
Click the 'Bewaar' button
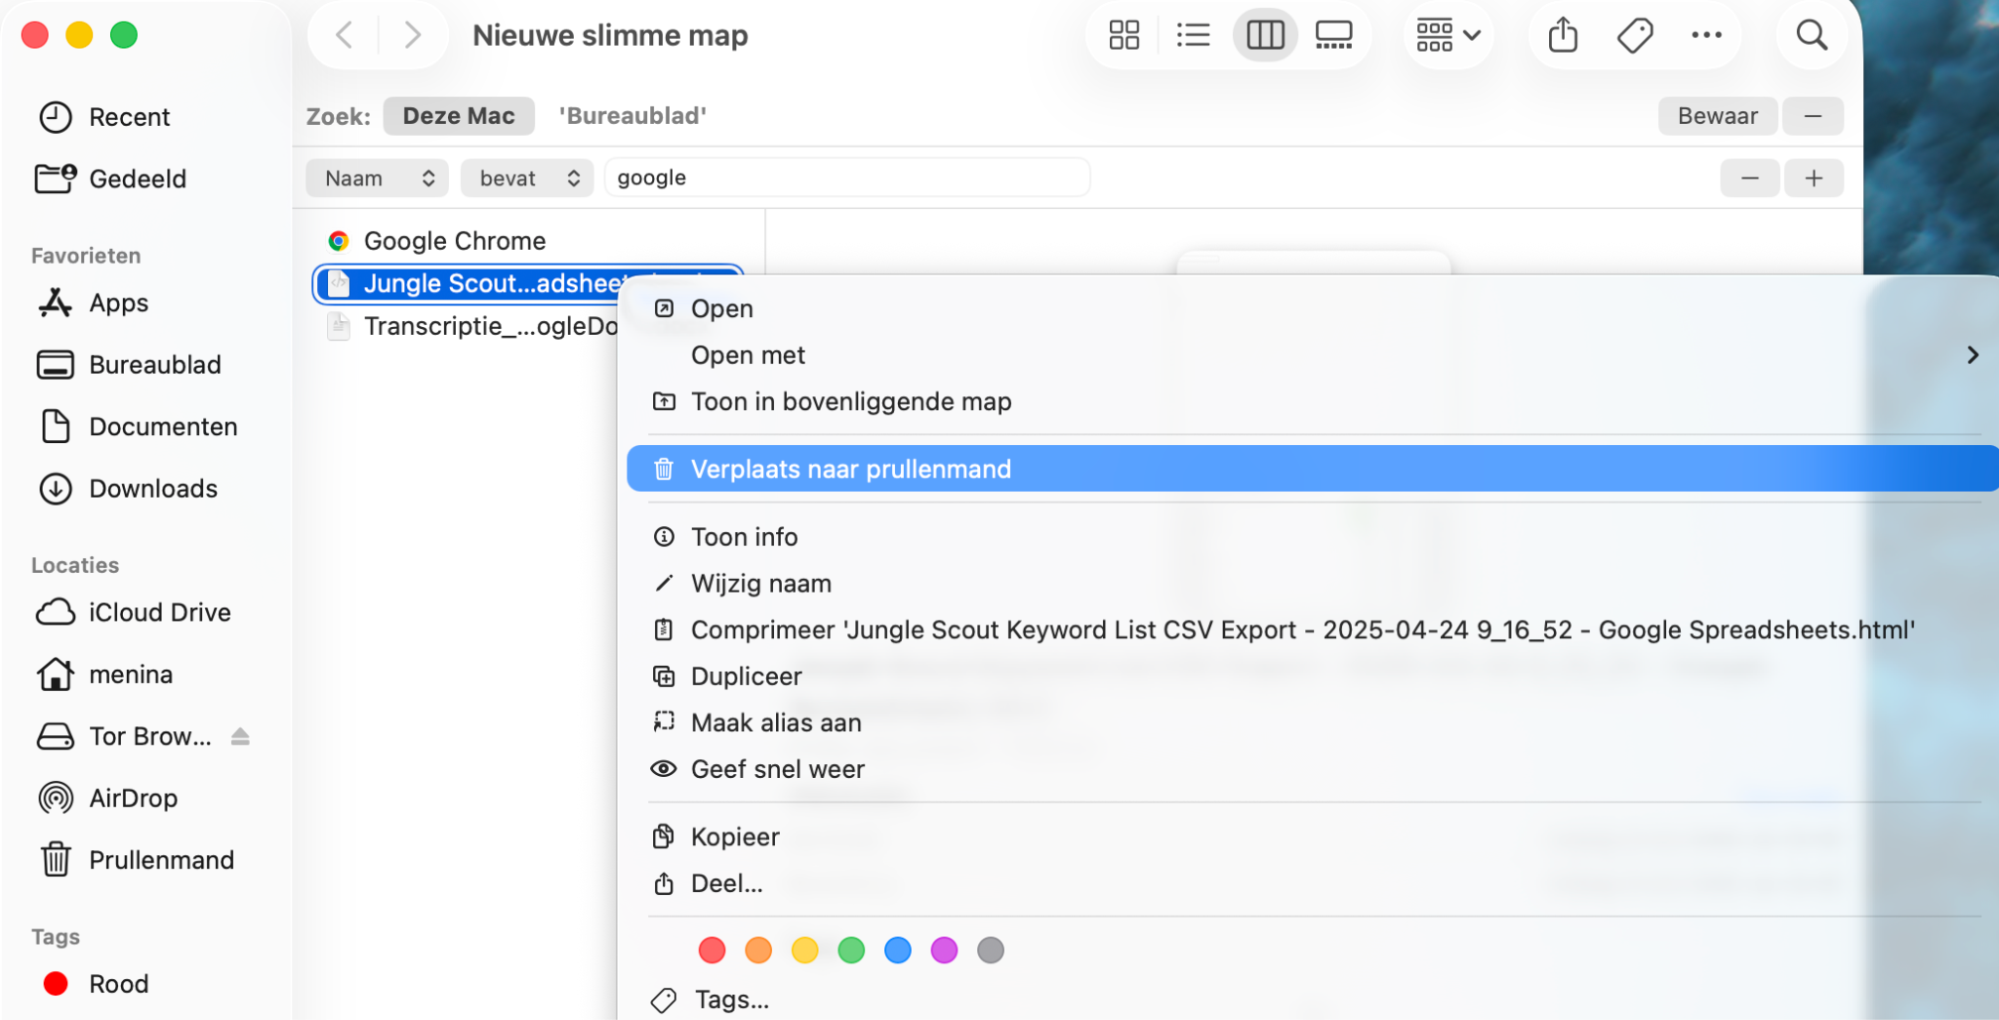pyautogui.click(x=1717, y=115)
